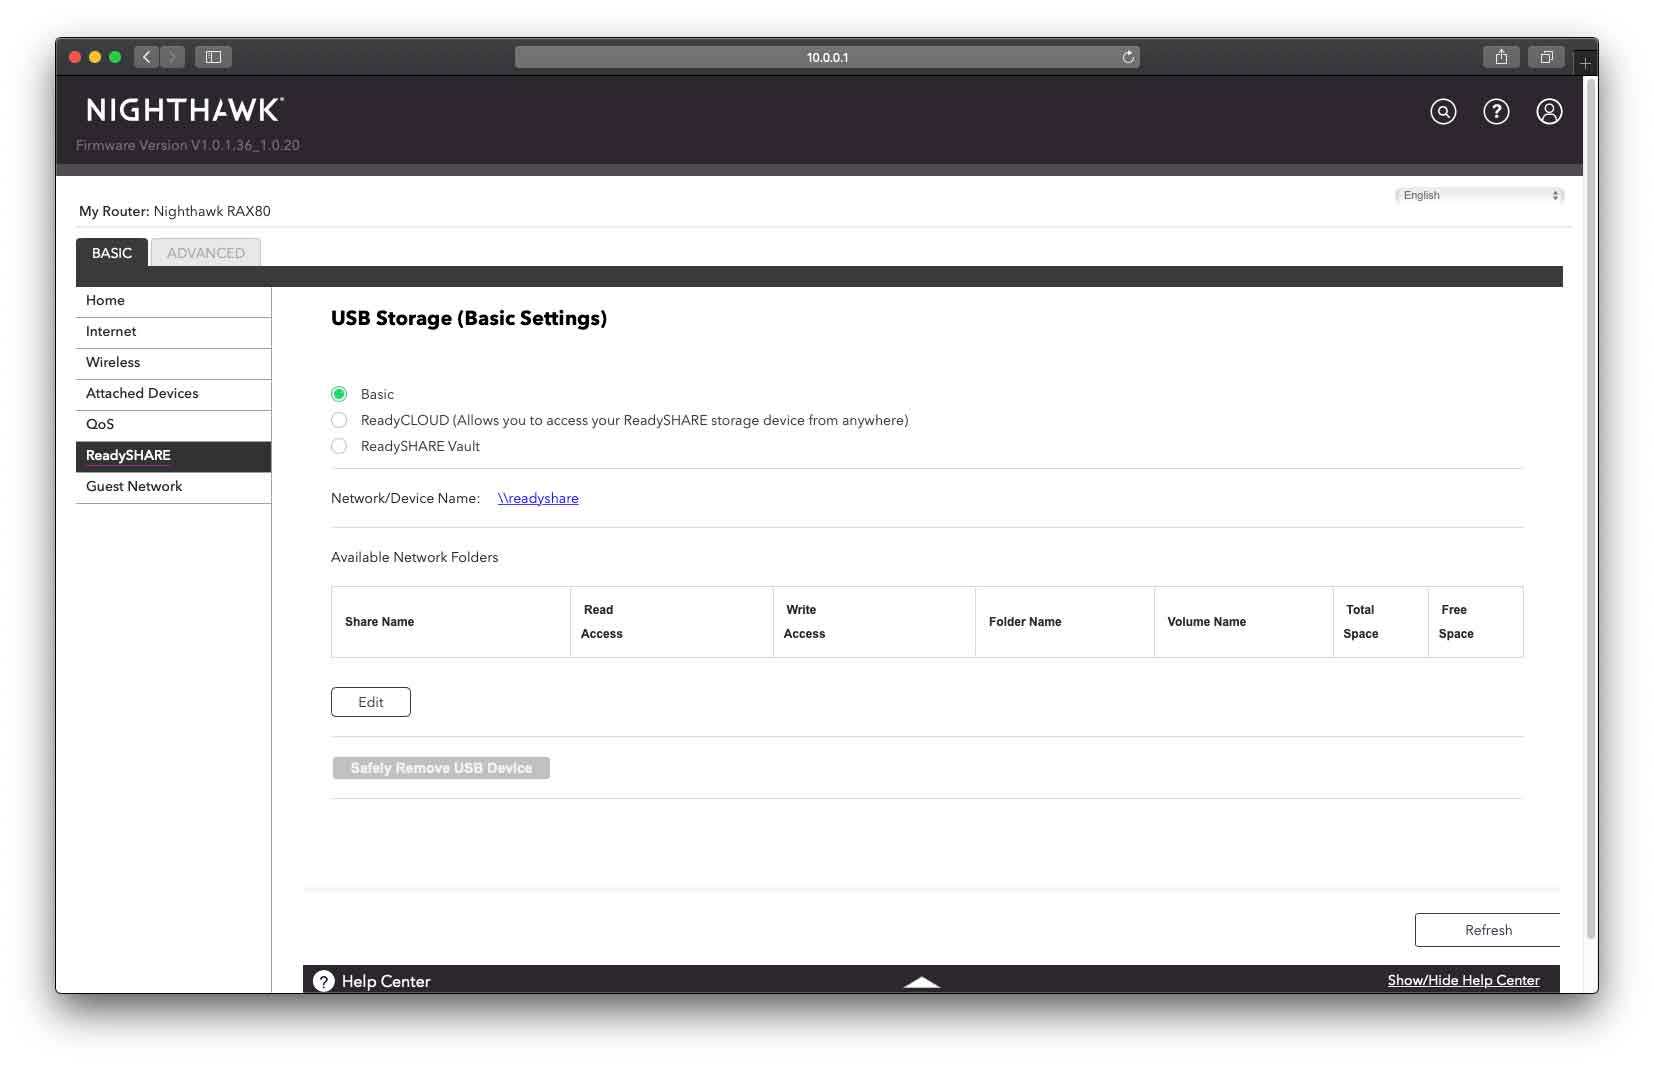
Task: Click the \\readyshare network link
Action: tap(538, 498)
